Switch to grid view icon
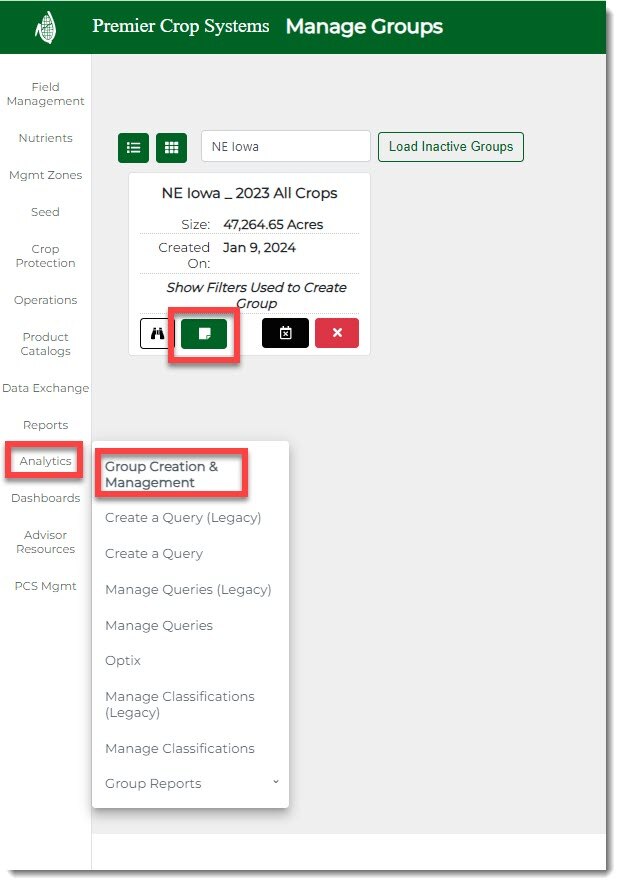The width and height of the screenshot is (621, 885). pos(171,147)
